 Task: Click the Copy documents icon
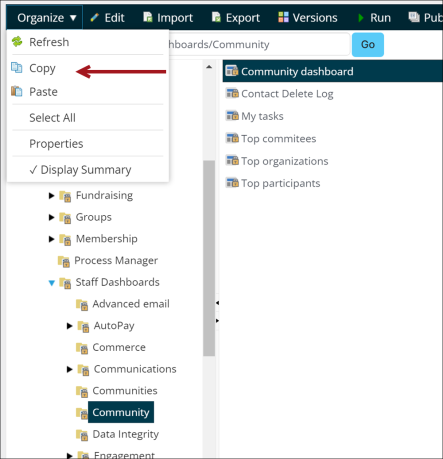(x=17, y=67)
